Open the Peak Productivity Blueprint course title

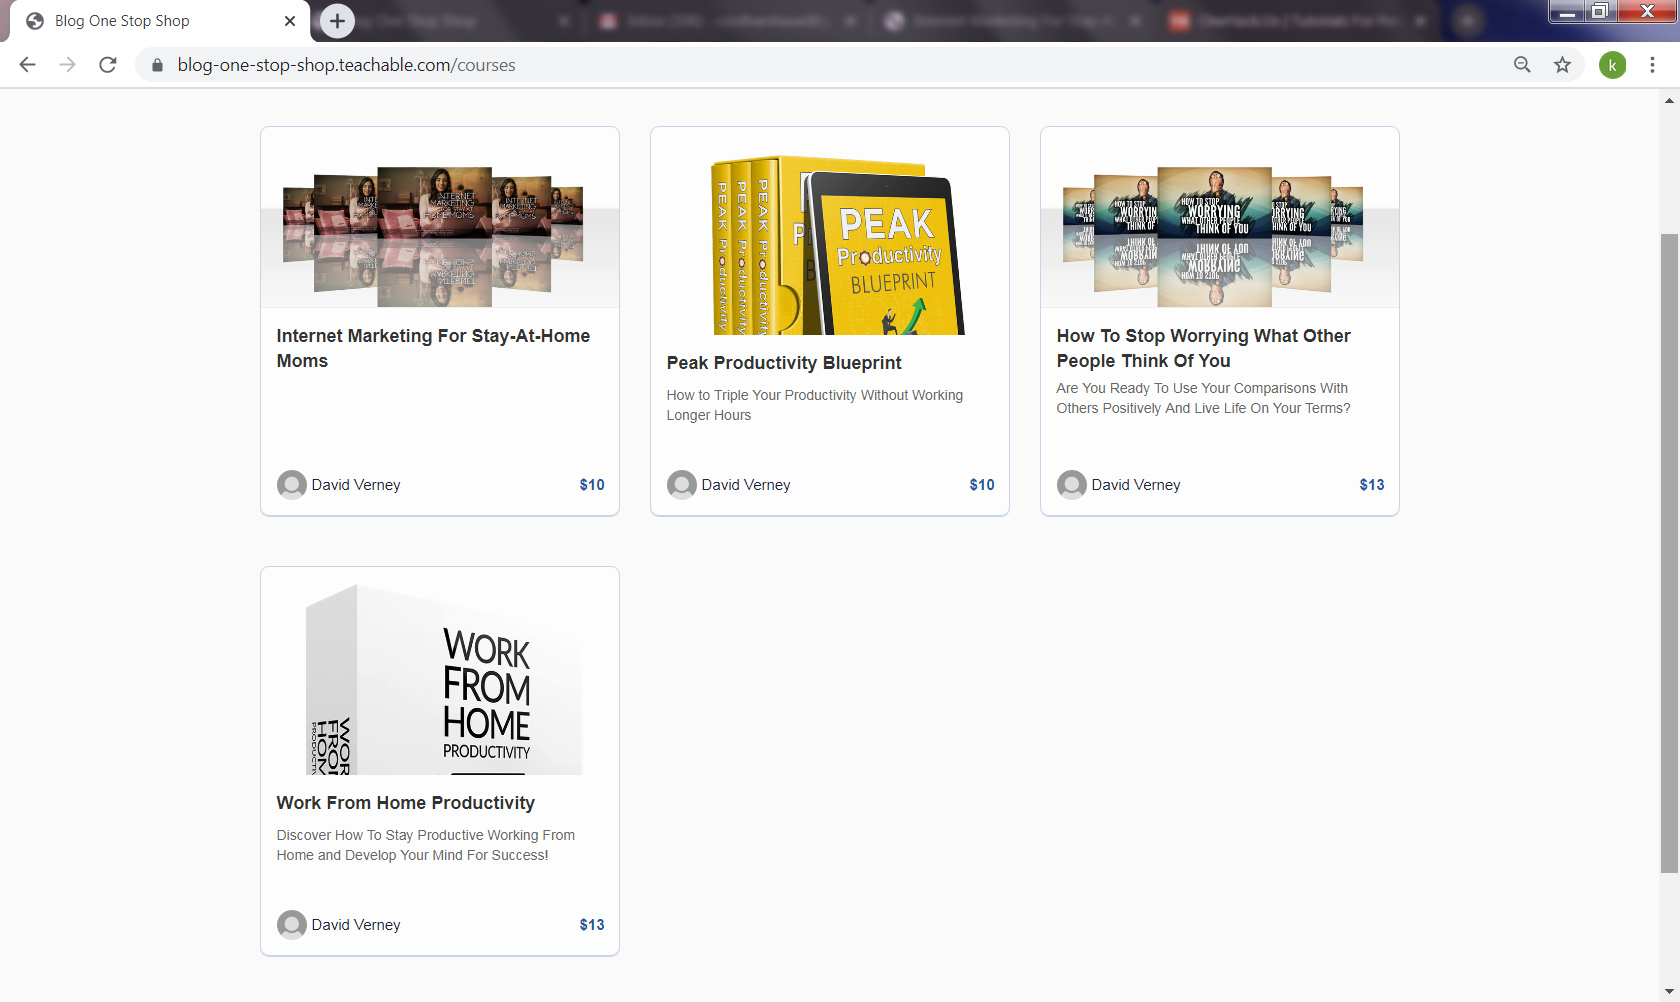(784, 363)
